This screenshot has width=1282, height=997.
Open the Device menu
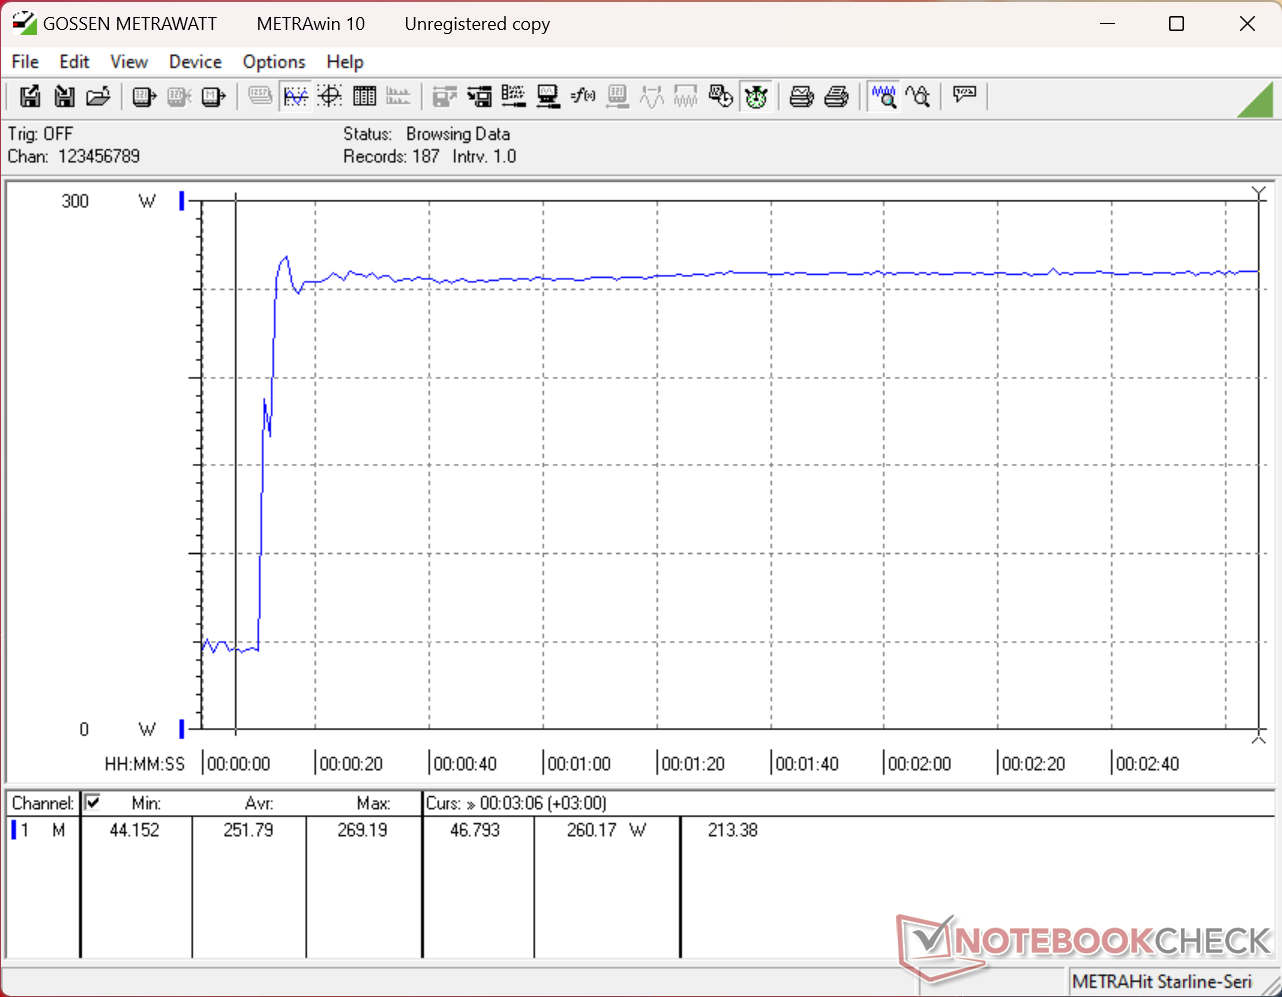click(x=195, y=62)
